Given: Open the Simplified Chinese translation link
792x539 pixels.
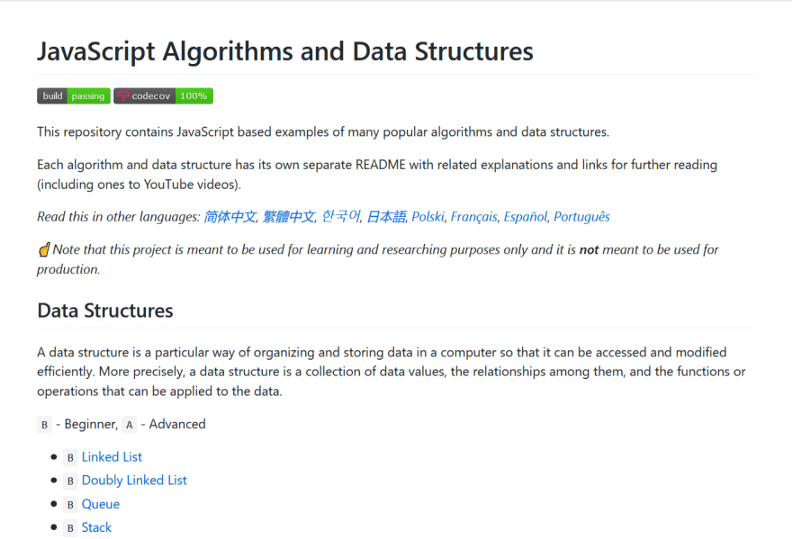Looking at the screenshot, I should 229,216.
